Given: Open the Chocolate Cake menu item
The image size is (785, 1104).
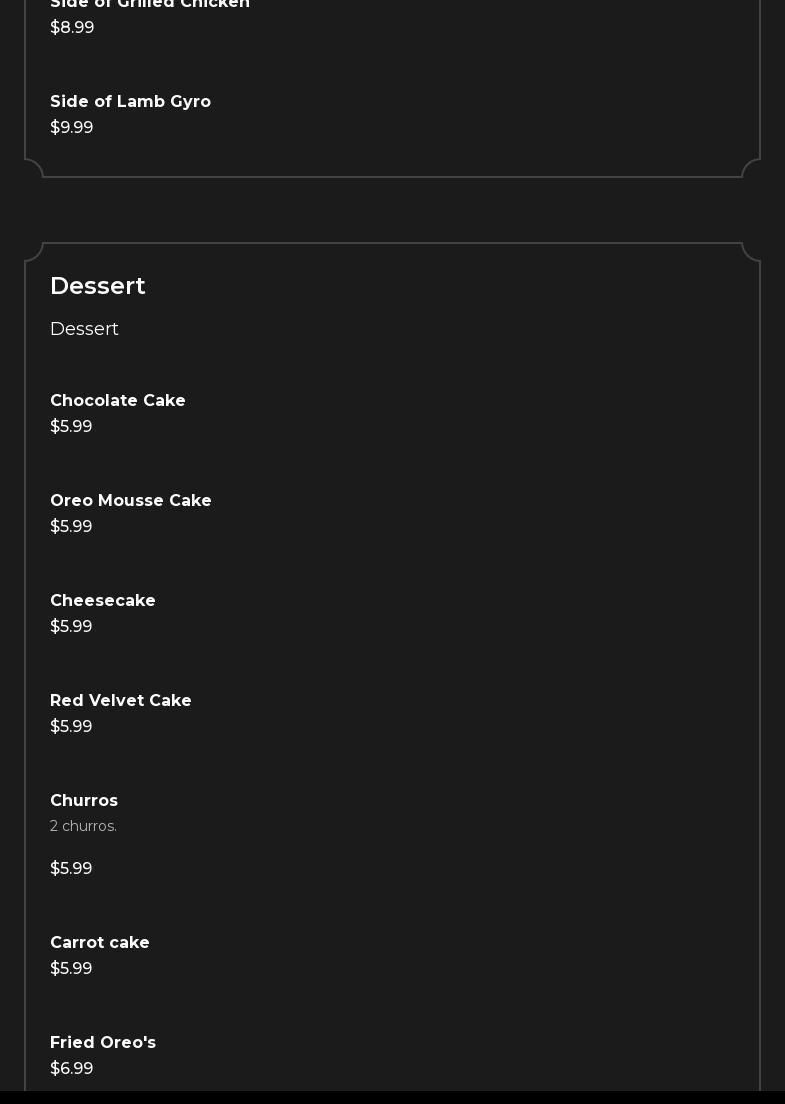Looking at the screenshot, I should (x=118, y=401).
